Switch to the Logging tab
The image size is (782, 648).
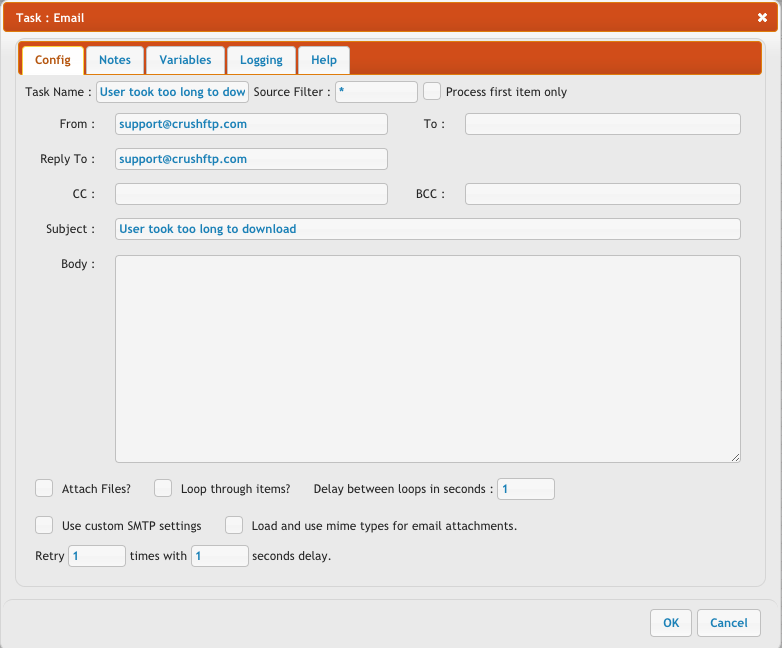tap(261, 60)
